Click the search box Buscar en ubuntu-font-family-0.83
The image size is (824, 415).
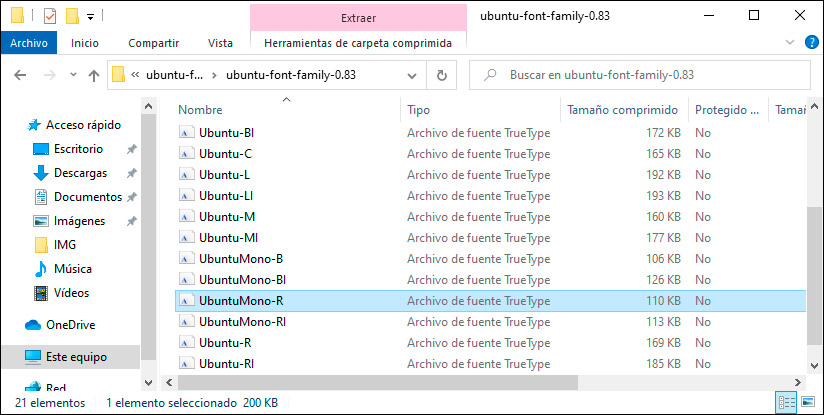(x=640, y=75)
